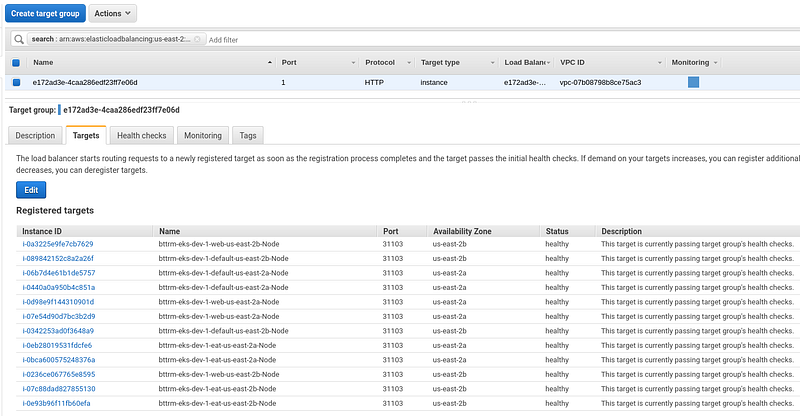Select the Targets tab

(x=86, y=135)
